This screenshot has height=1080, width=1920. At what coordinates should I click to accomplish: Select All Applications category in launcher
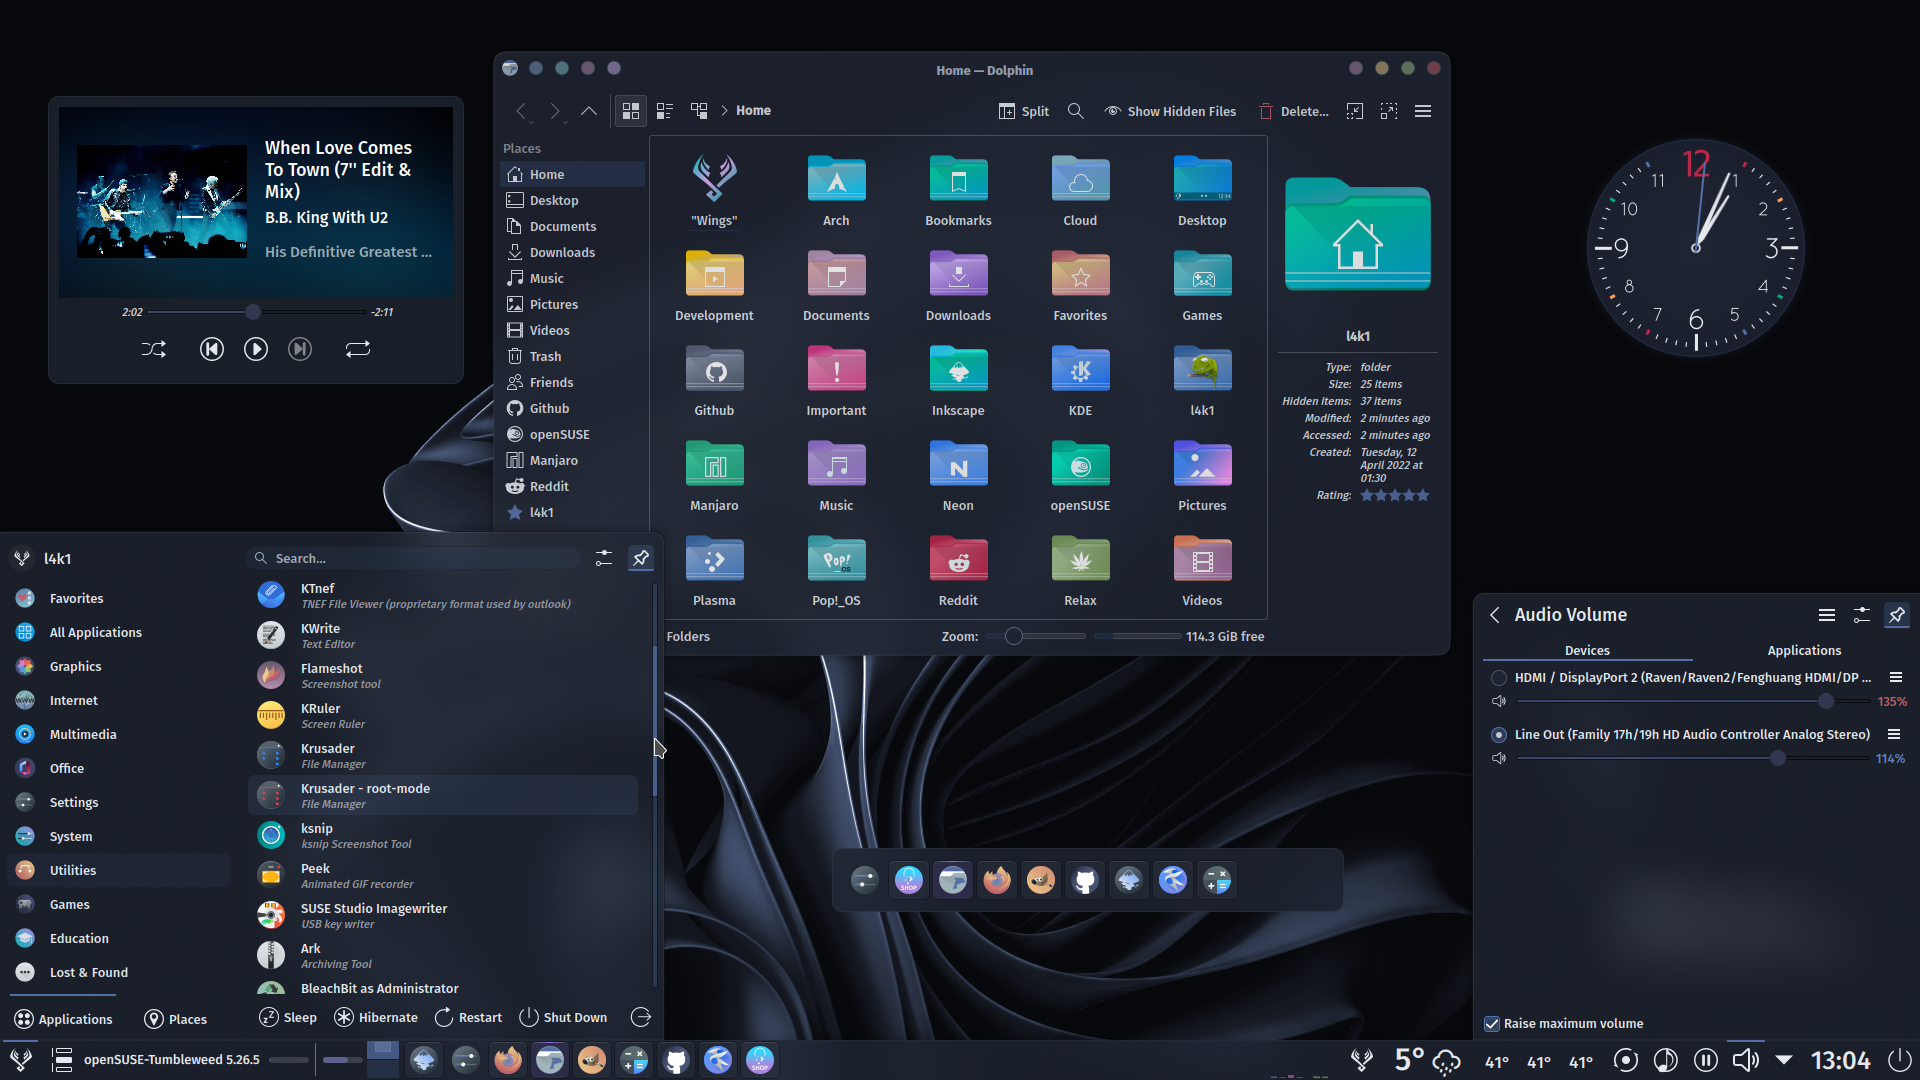point(118,632)
